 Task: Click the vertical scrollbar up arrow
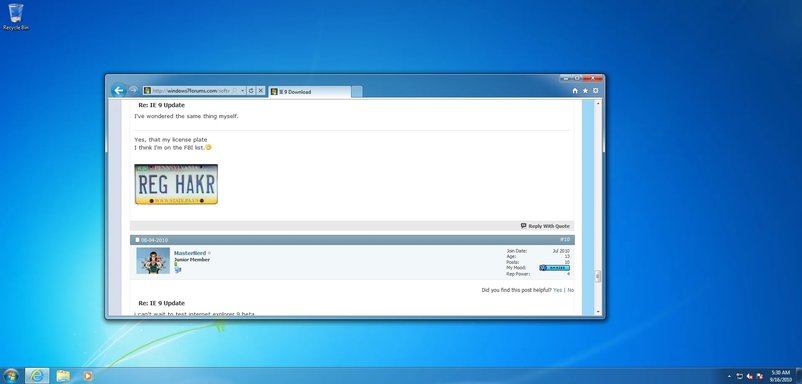(x=598, y=103)
